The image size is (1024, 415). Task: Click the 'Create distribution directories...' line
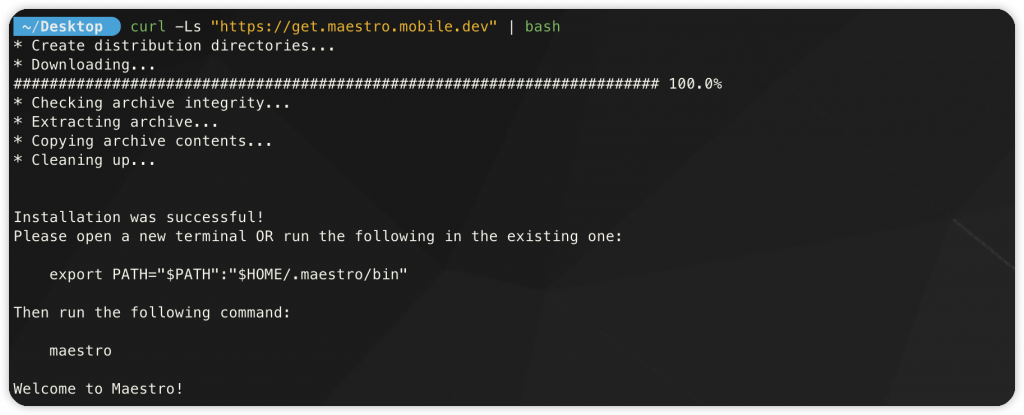click(x=174, y=46)
